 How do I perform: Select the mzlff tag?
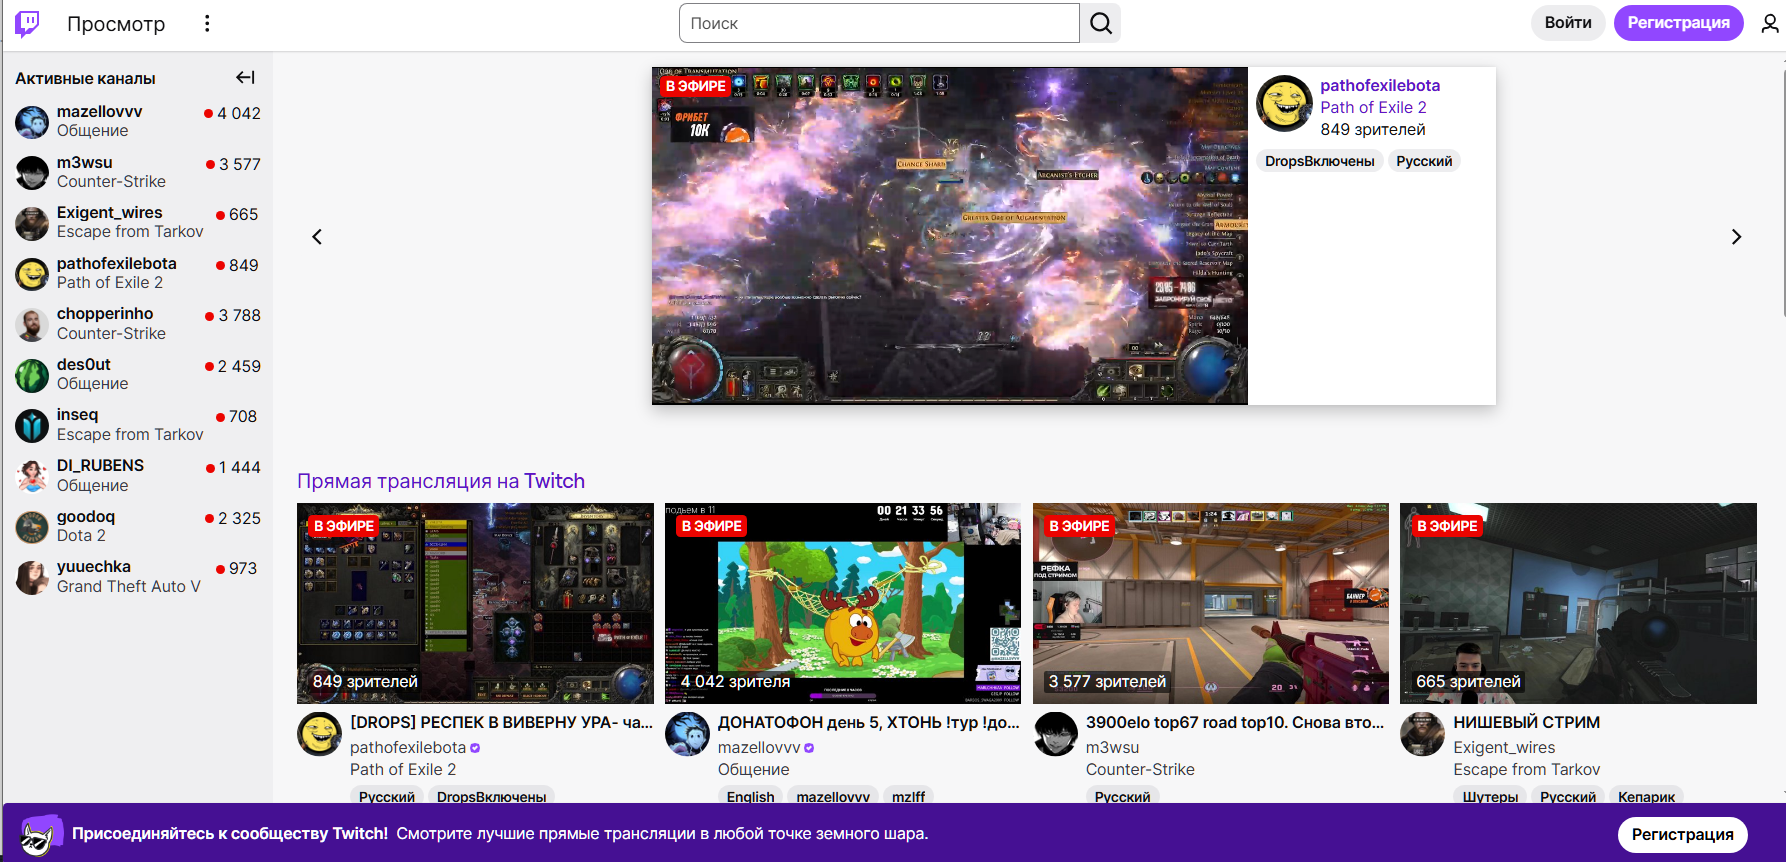908,796
